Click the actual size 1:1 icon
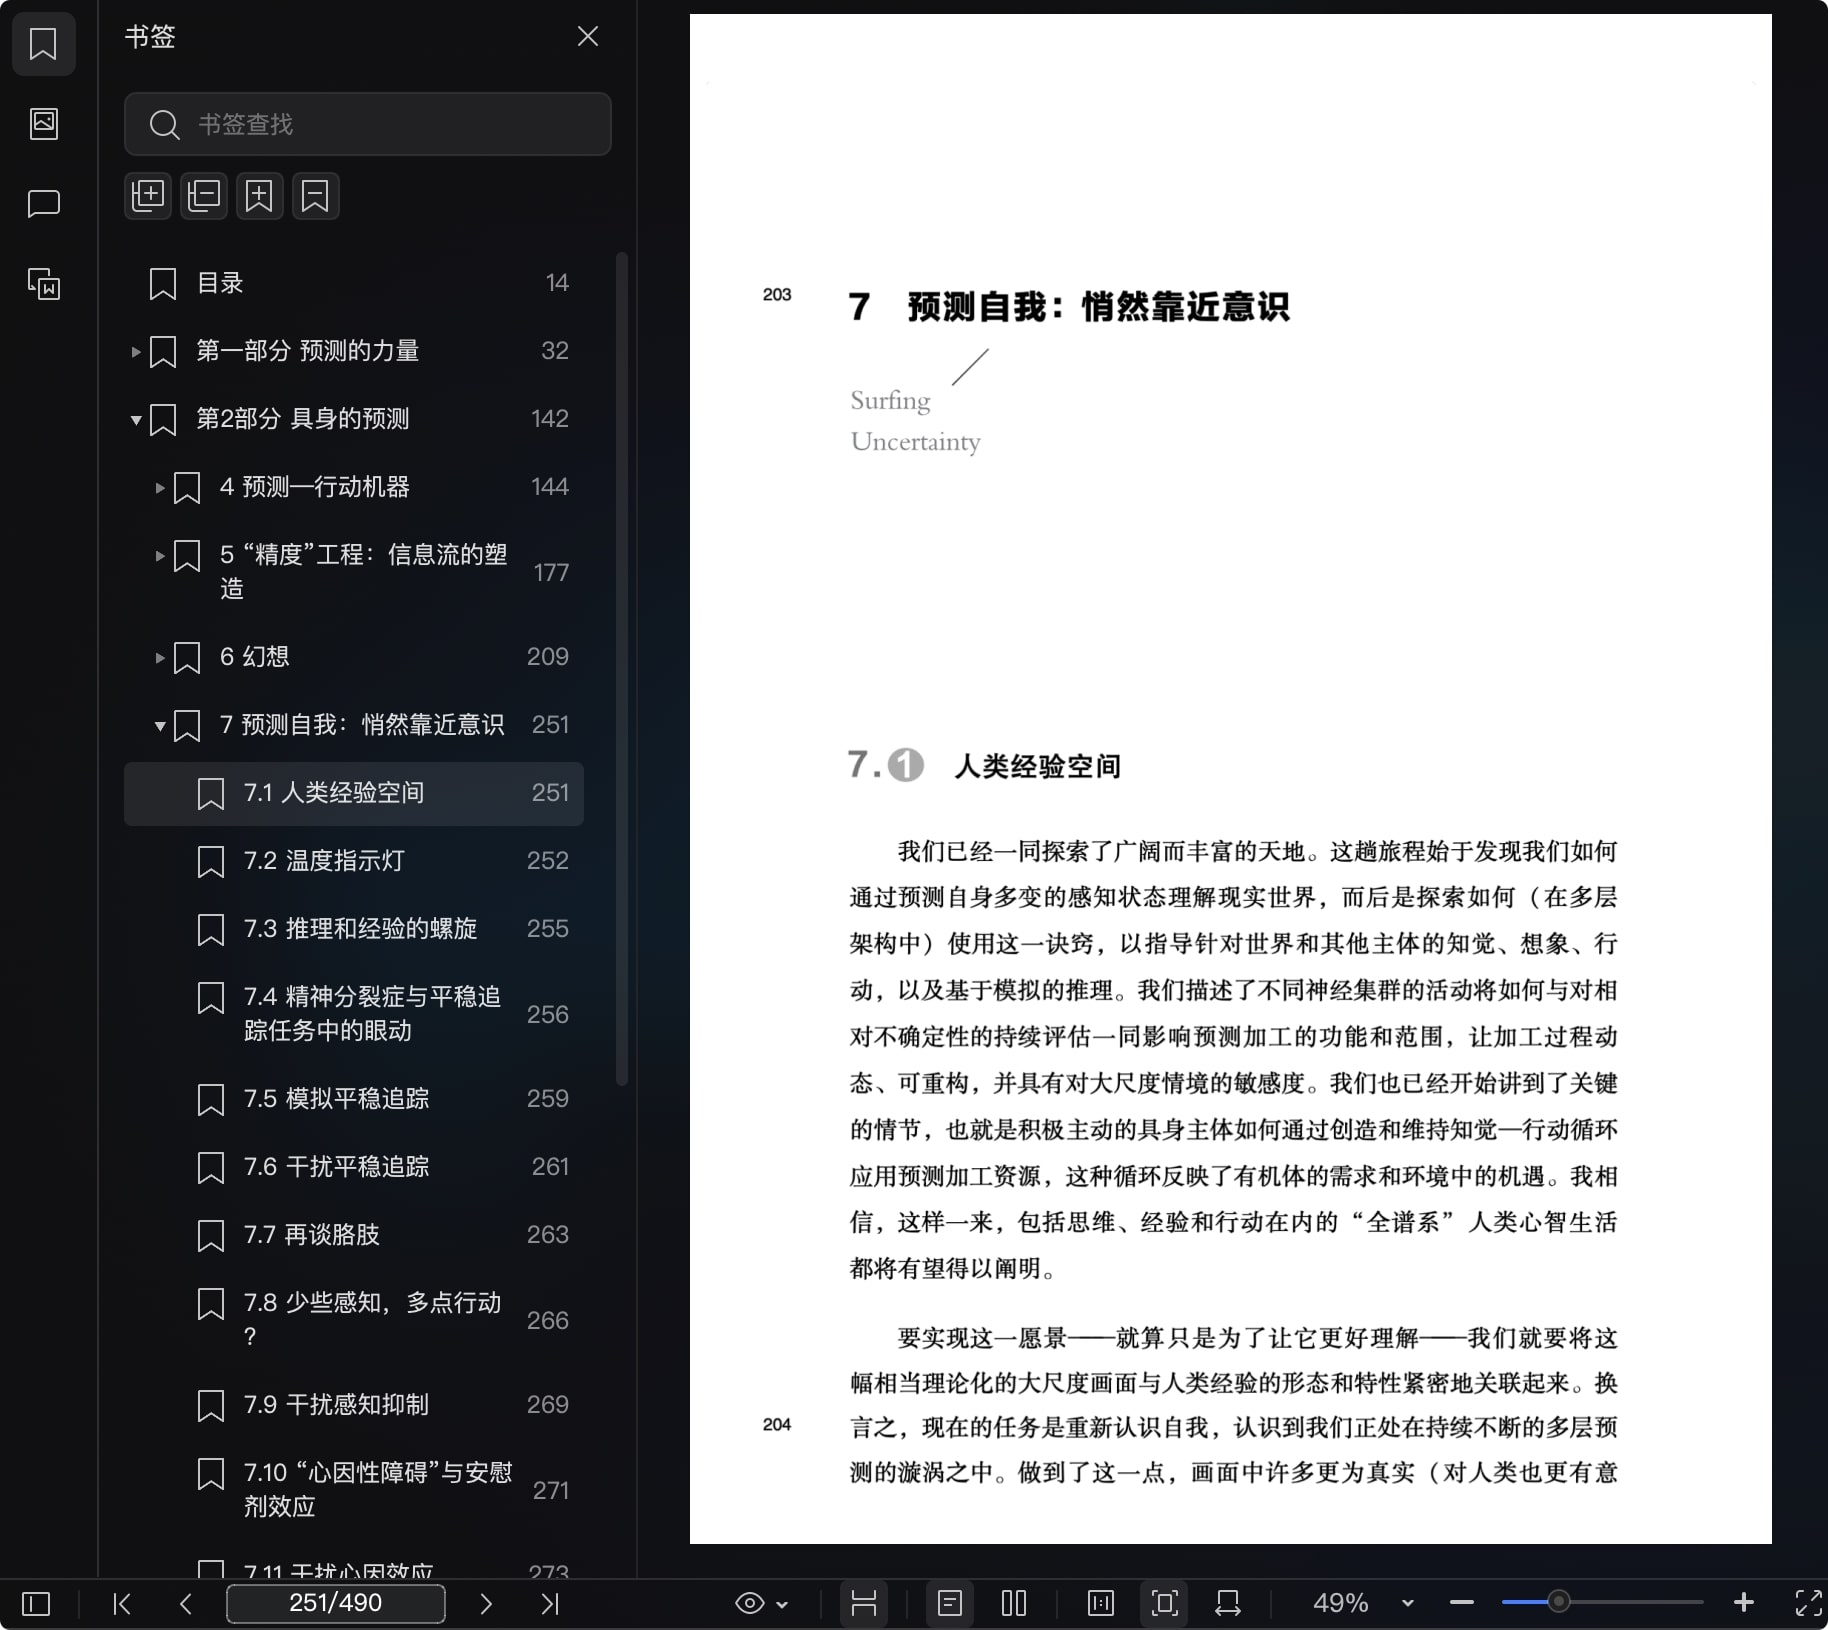This screenshot has width=1828, height=1630. coord(1101,1603)
